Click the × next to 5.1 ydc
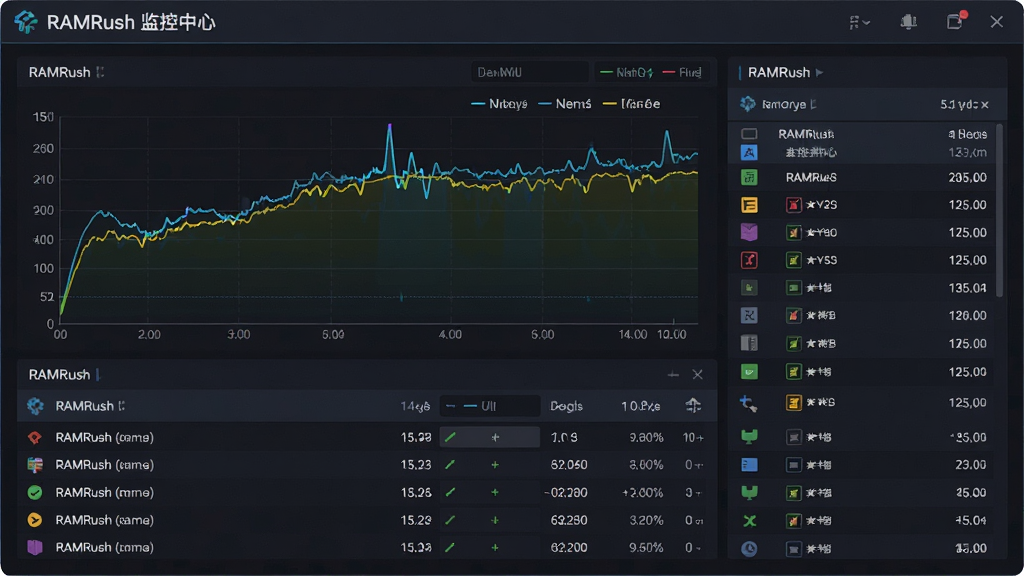 tap(985, 104)
